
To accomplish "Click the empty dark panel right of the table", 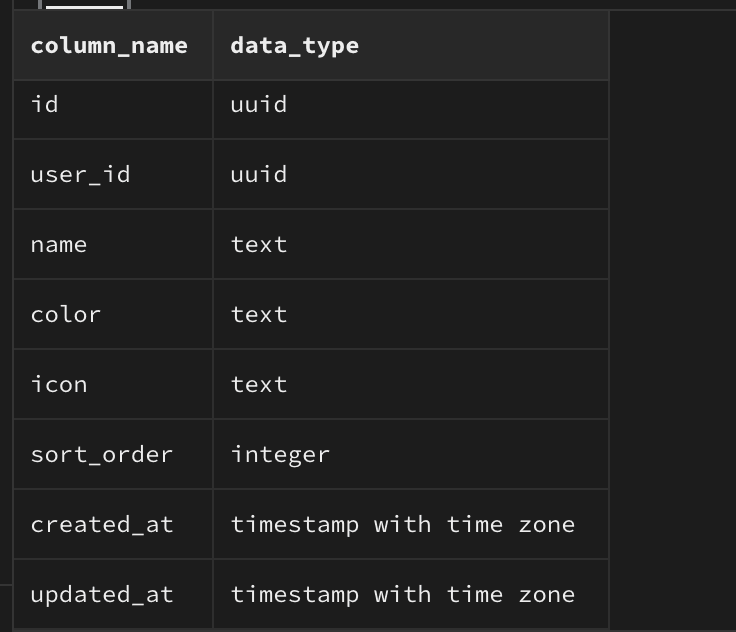I will click(x=672, y=300).
